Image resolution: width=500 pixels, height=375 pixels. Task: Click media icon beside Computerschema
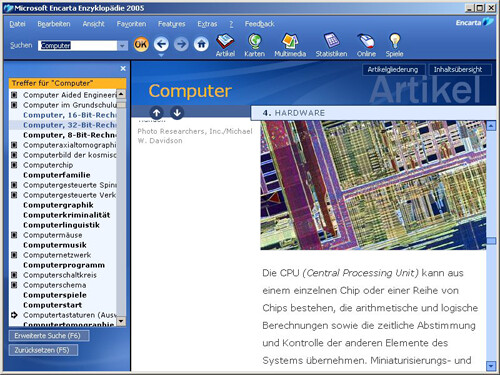(x=14, y=285)
